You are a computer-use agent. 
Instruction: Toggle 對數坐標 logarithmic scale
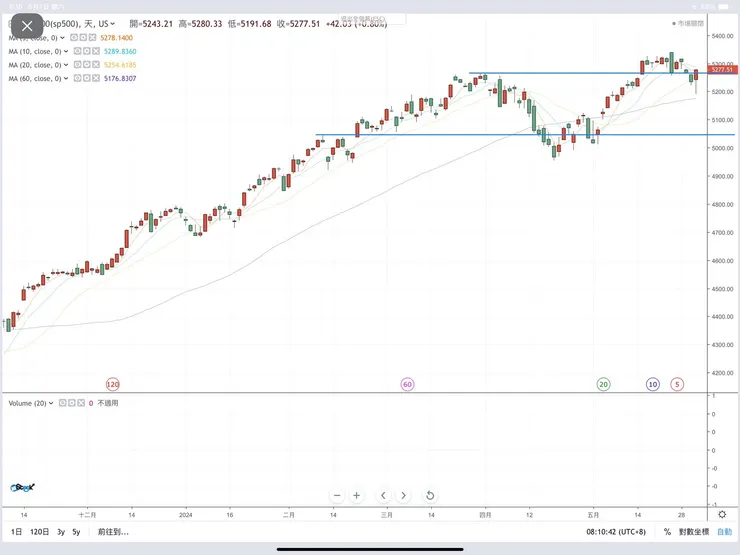click(x=694, y=532)
